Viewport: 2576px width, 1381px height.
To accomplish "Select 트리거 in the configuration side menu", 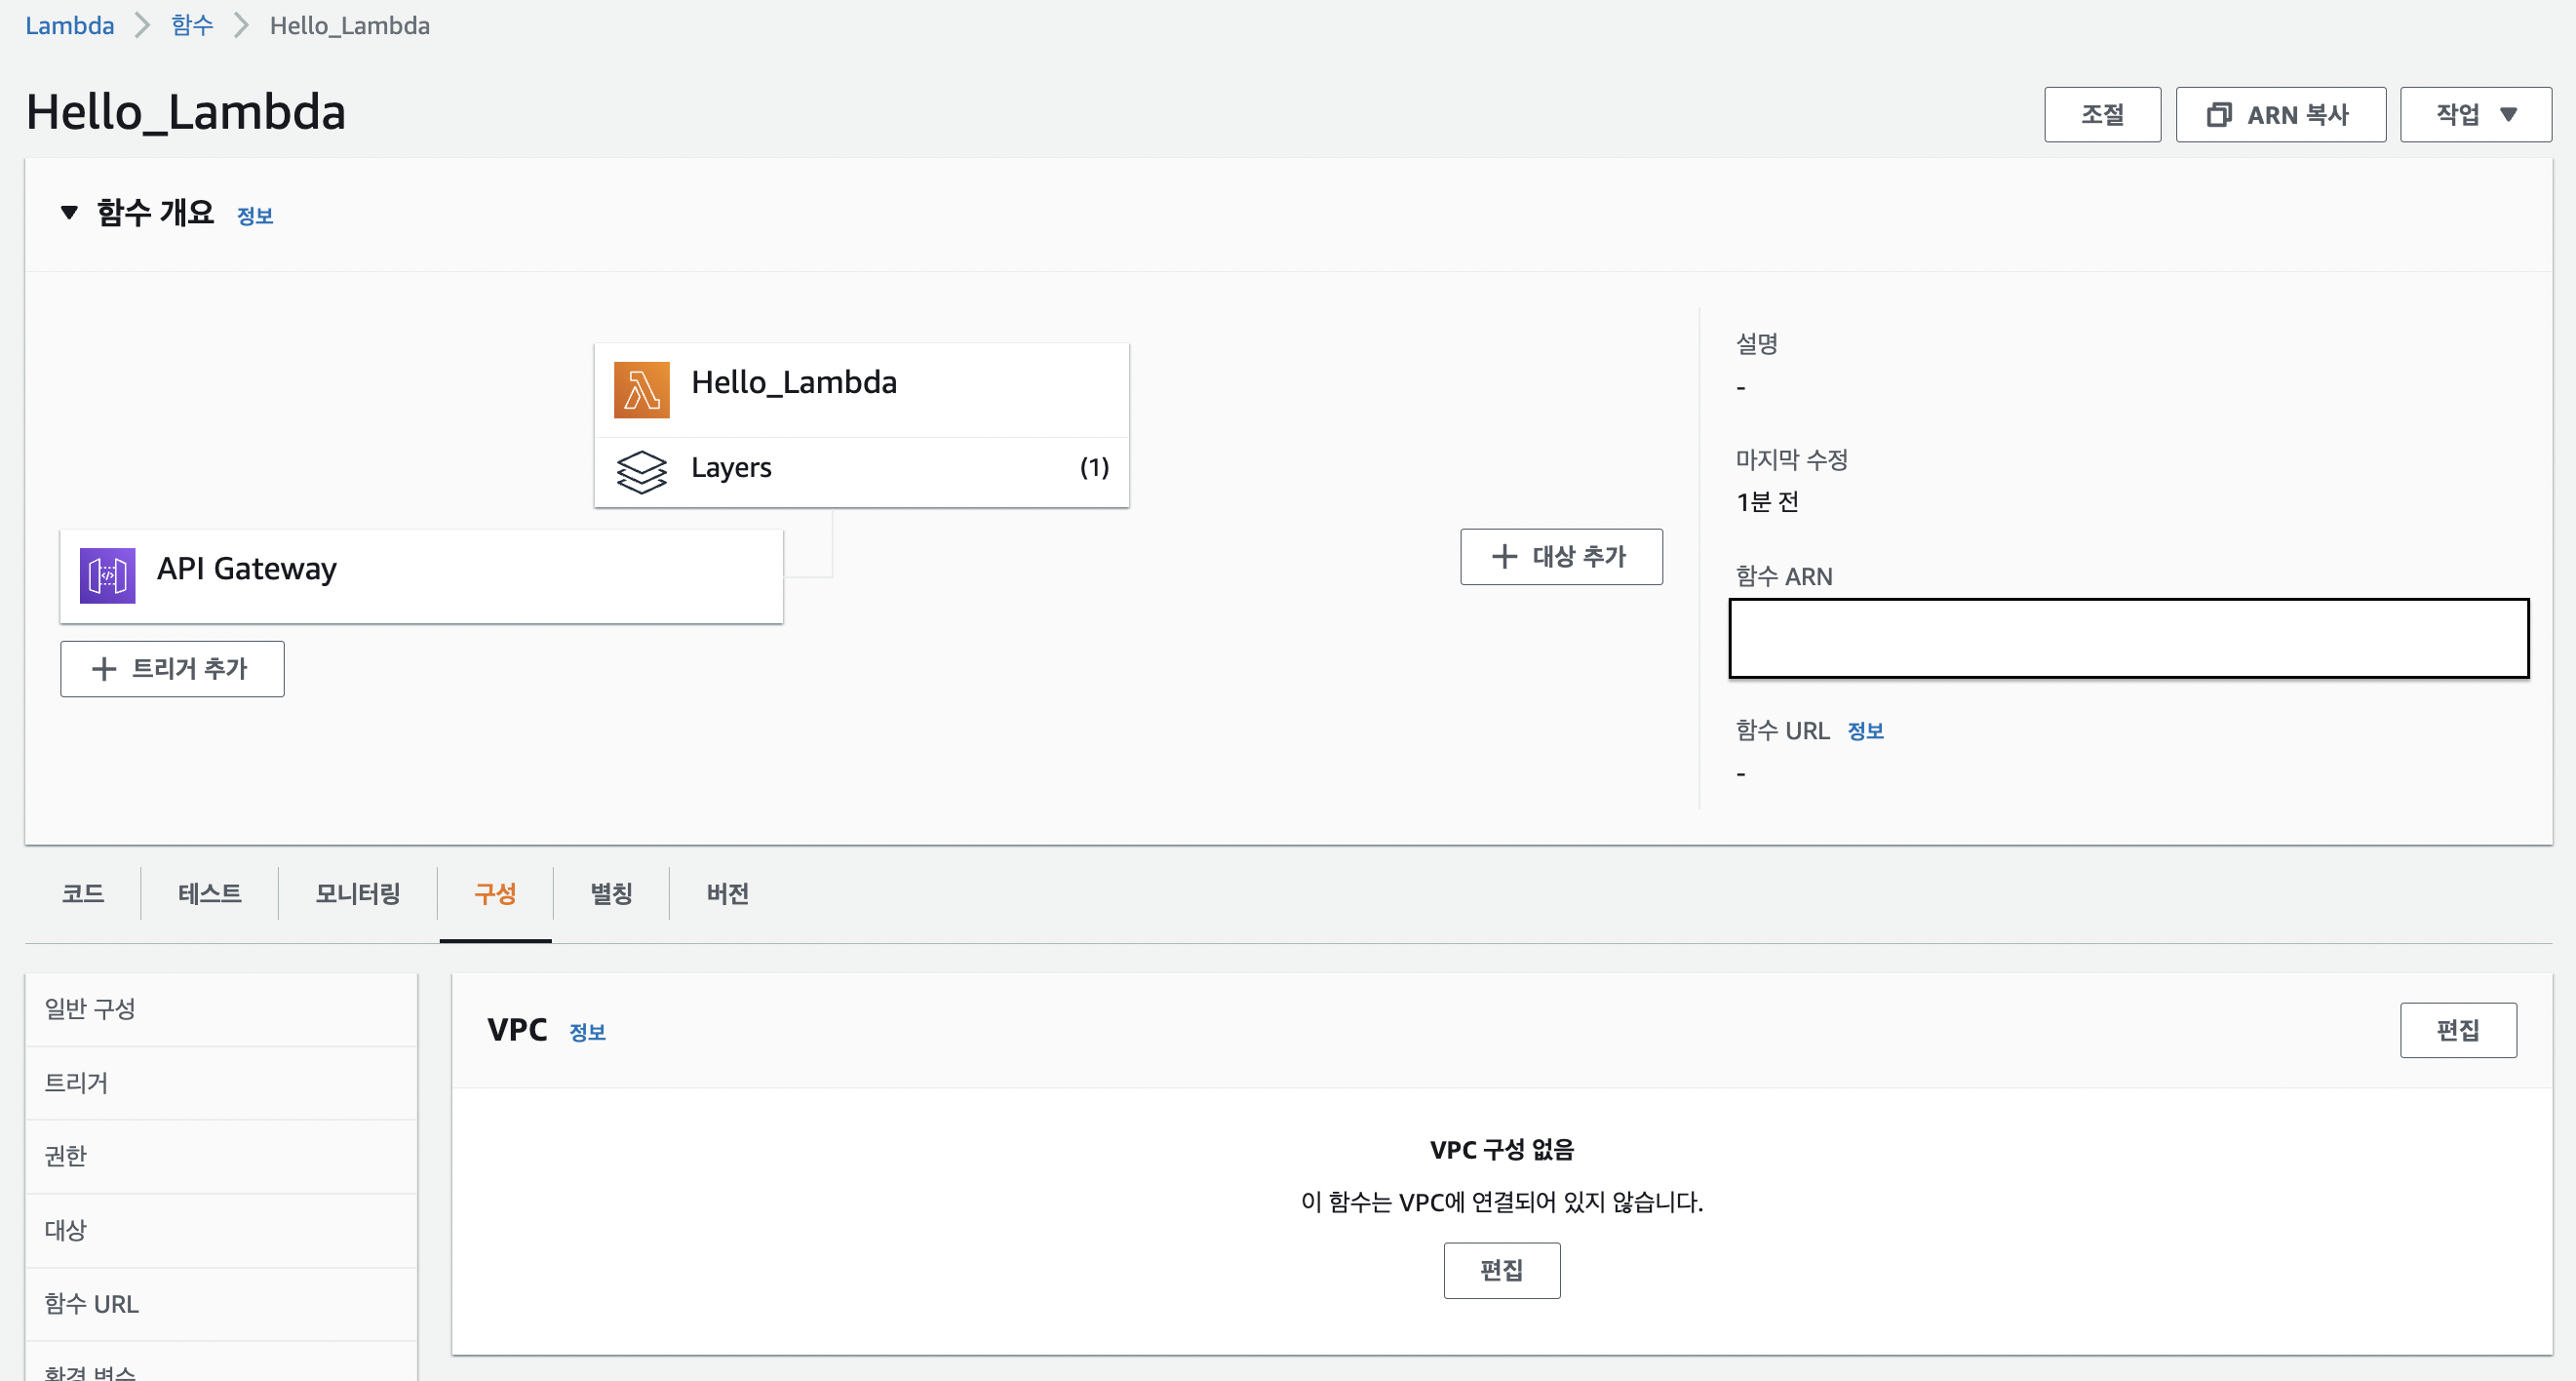I will point(221,1083).
